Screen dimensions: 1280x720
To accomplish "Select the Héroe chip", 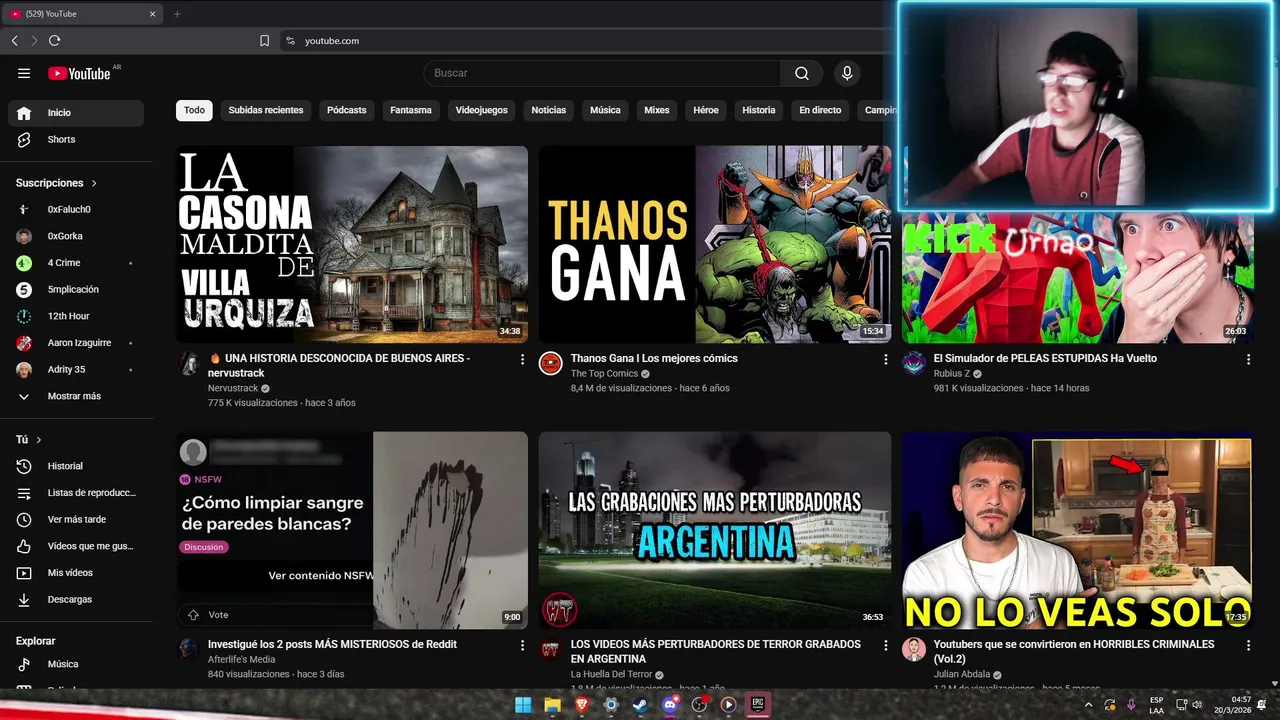I will [x=706, y=110].
